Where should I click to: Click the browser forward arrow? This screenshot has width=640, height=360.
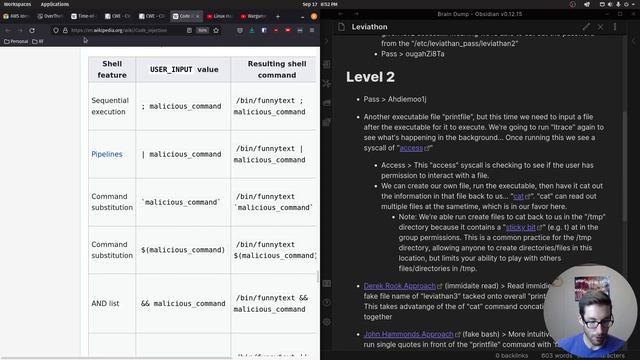click(x=20, y=30)
